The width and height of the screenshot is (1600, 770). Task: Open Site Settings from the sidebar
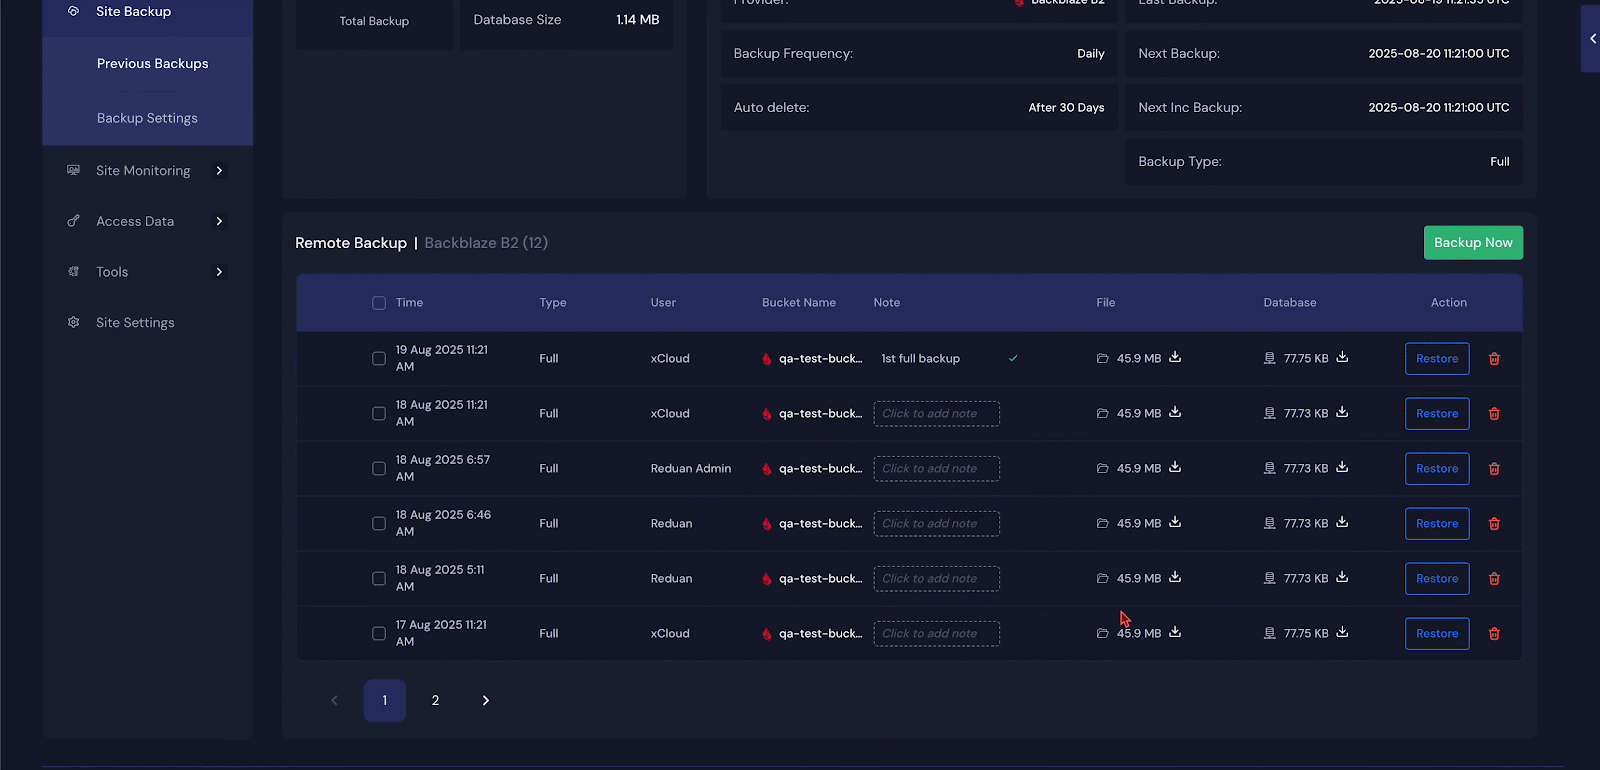(135, 323)
